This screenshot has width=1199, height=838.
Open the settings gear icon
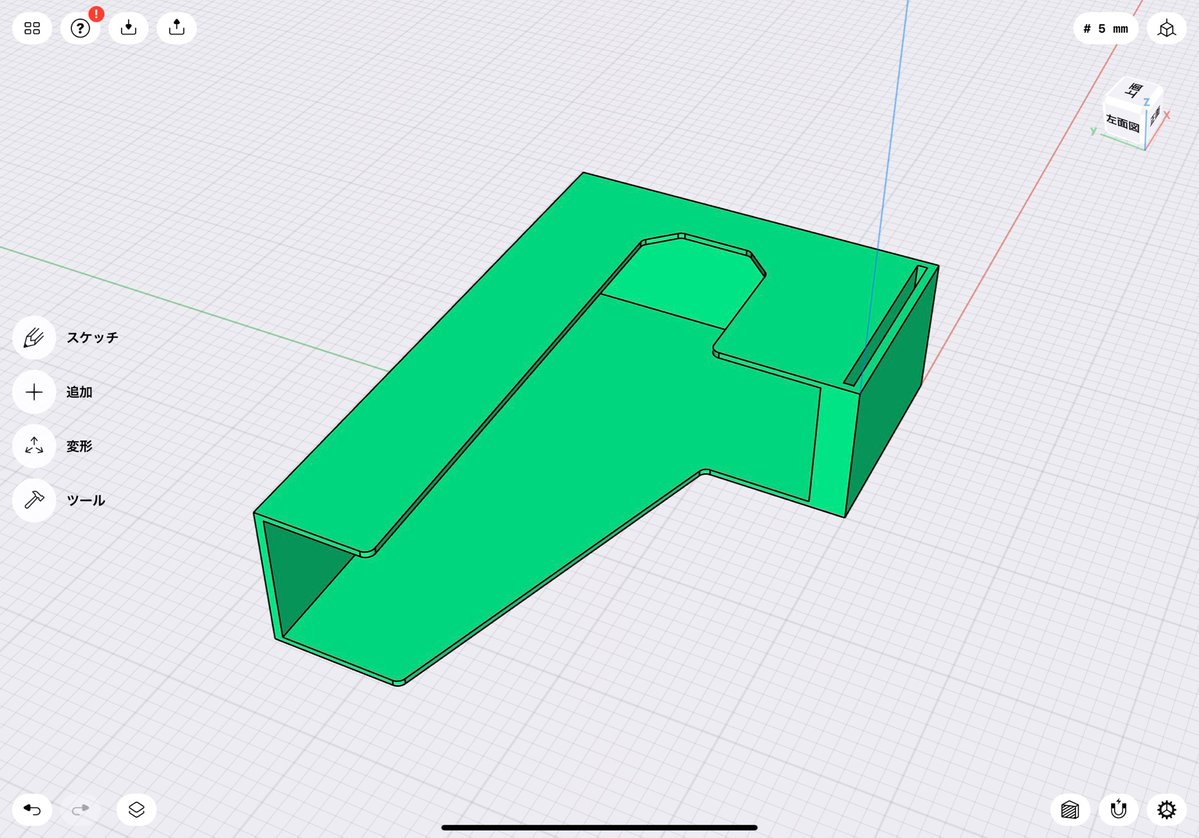point(1166,810)
